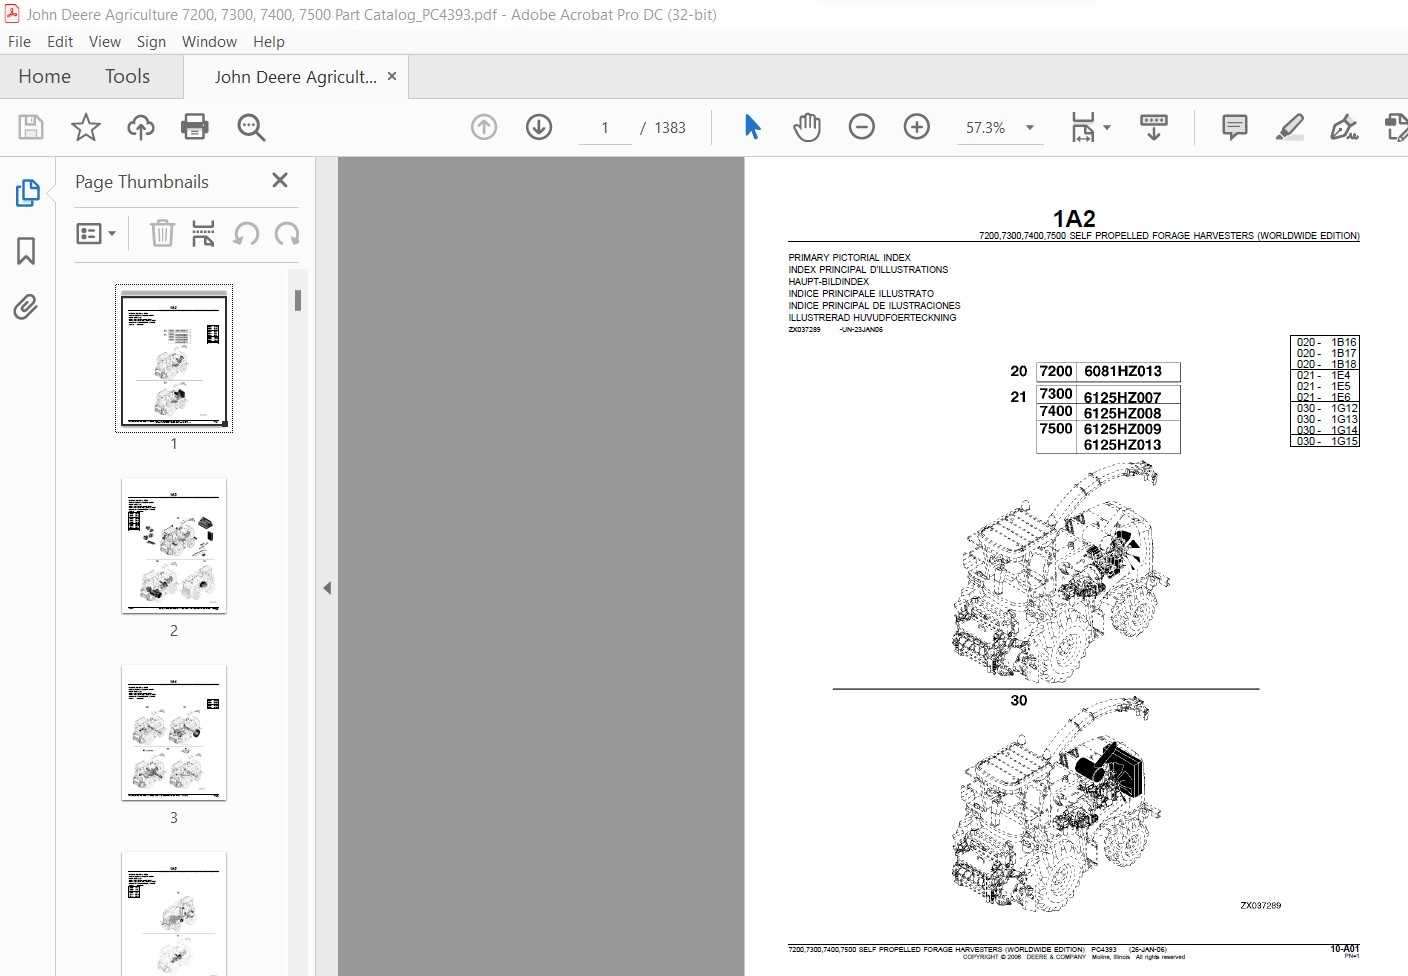Open the View menu
Screen dimensions: 1408x976
[x=104, y=41]
